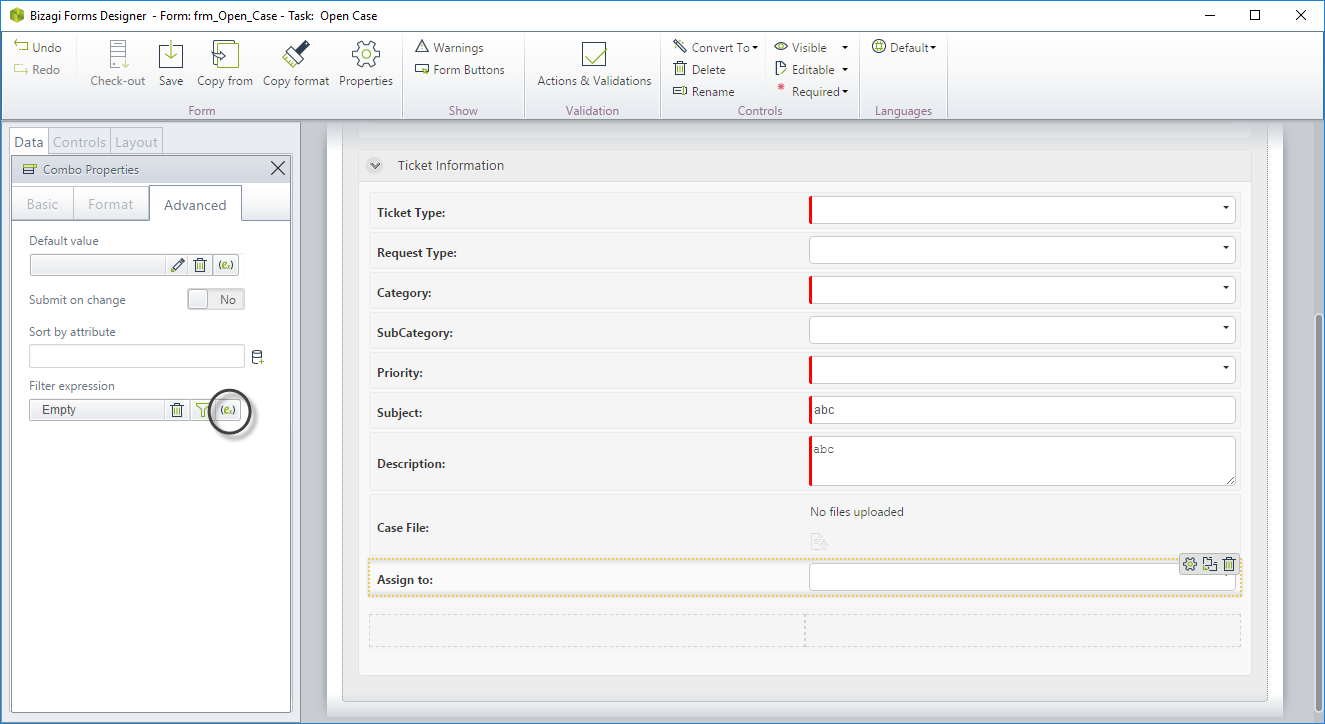Delete the filter expression
This screenshot has width=1325, height=724.
177,410
